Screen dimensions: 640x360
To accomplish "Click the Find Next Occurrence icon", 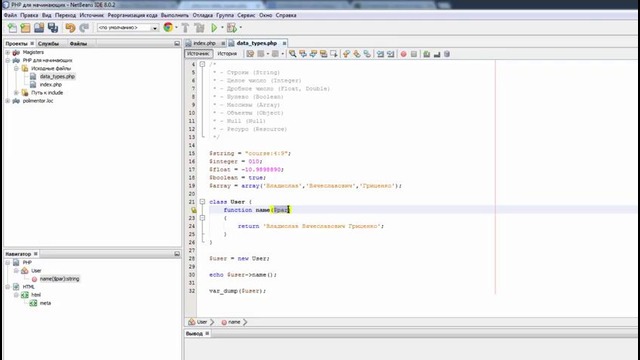I will 313,54.
